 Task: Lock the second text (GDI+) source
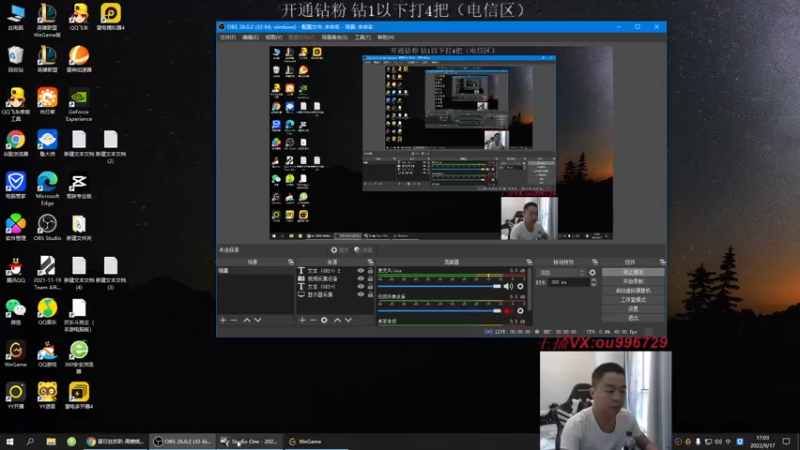[x=370, y=287]
